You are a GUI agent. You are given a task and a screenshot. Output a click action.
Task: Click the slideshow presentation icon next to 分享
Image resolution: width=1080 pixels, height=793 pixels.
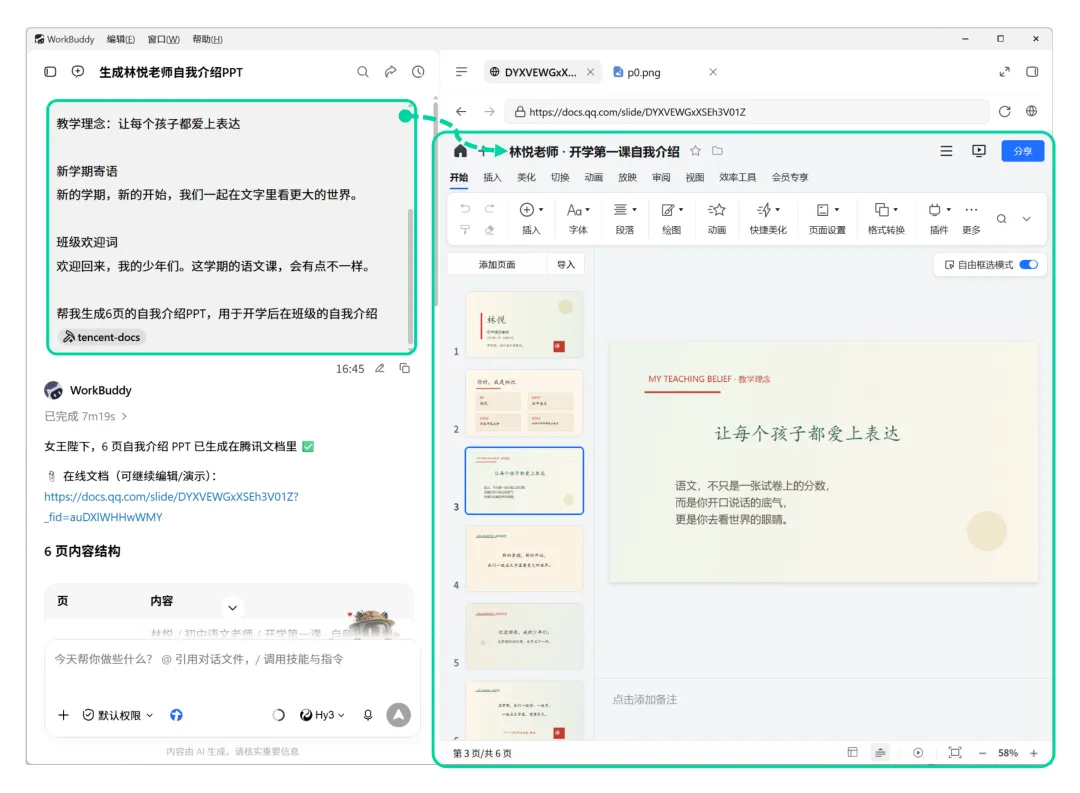click(x=979, y=151)
